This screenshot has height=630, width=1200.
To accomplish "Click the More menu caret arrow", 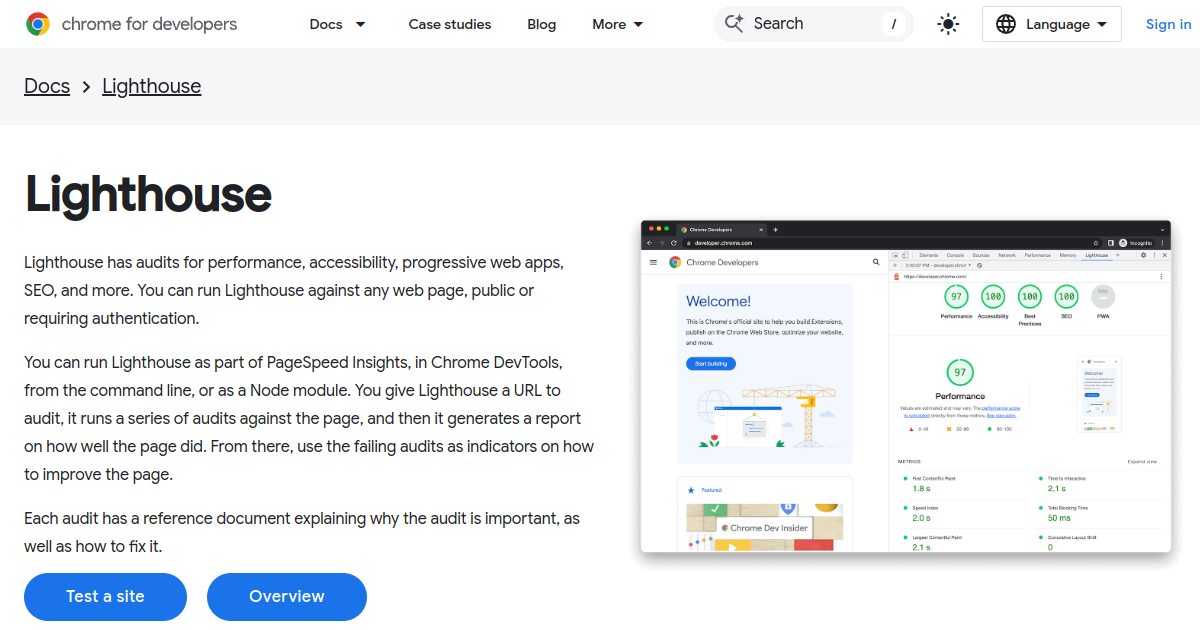I will click(639, 24).
